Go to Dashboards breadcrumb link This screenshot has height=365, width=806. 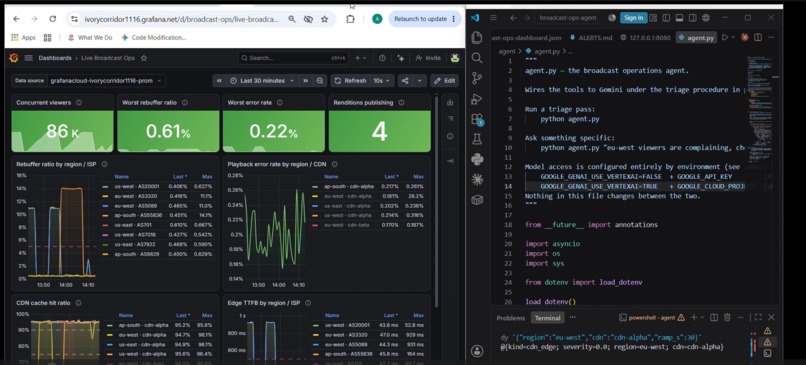click(x=55, y=58)
